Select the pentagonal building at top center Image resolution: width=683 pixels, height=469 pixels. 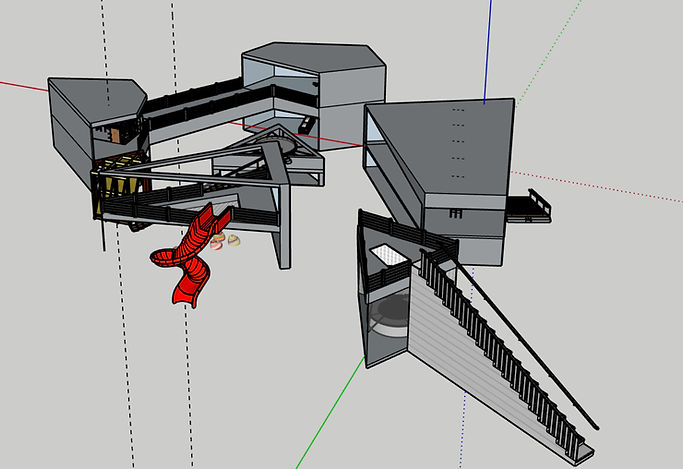click(x=314, y=94)
